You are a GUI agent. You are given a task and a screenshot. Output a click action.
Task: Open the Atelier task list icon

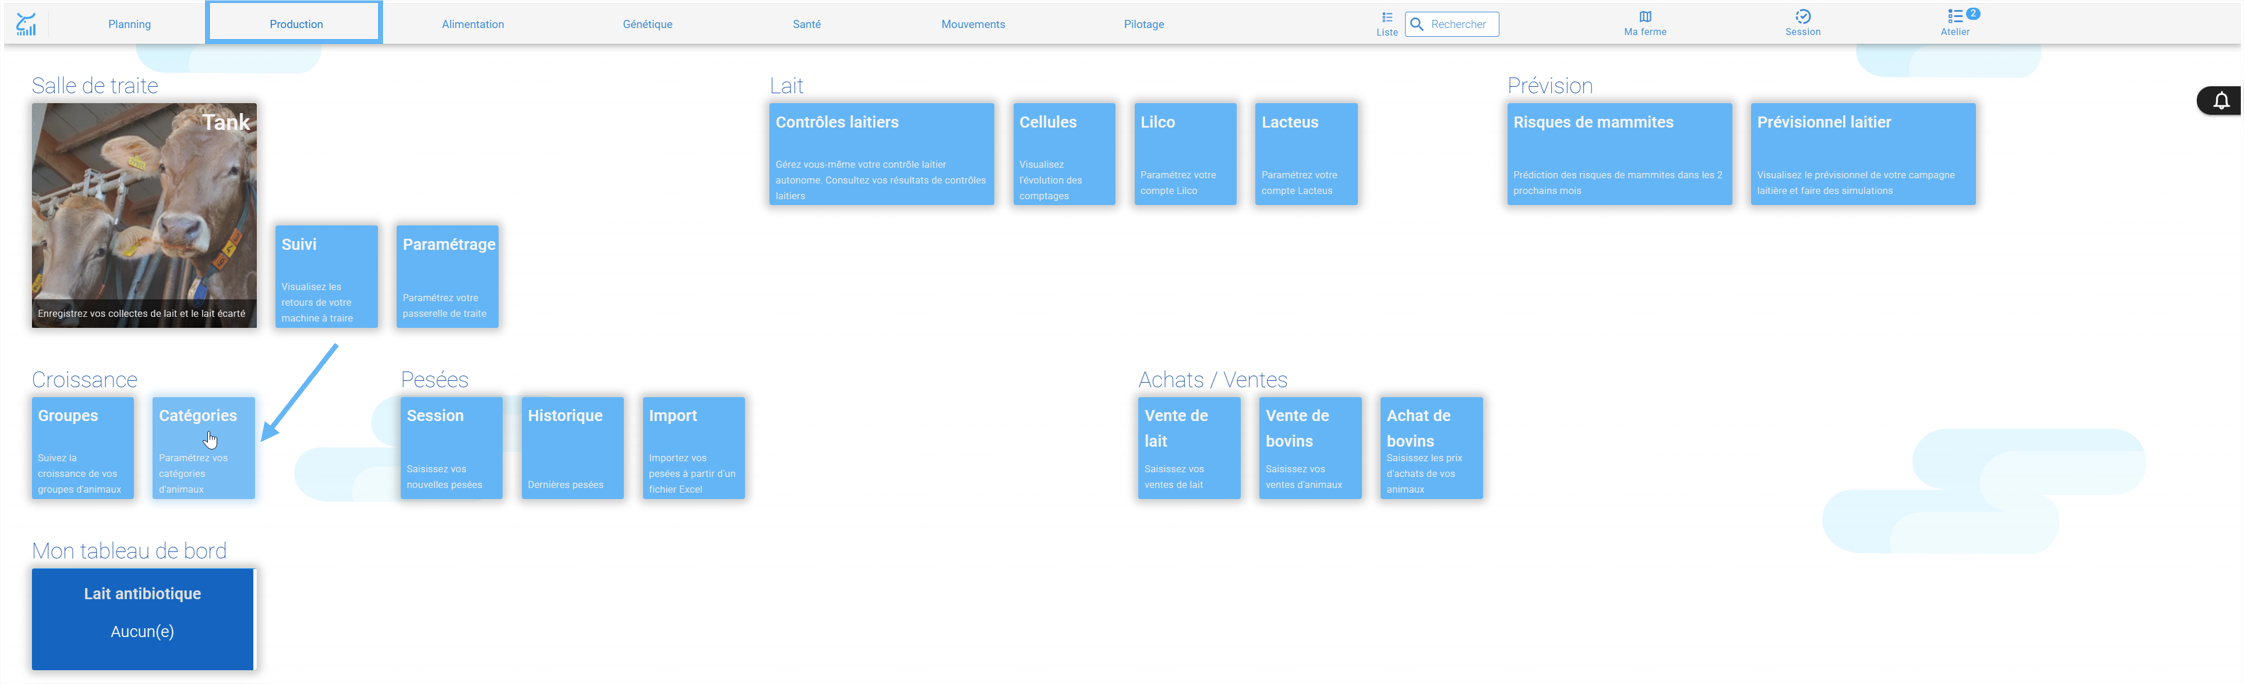point(1956,24)
